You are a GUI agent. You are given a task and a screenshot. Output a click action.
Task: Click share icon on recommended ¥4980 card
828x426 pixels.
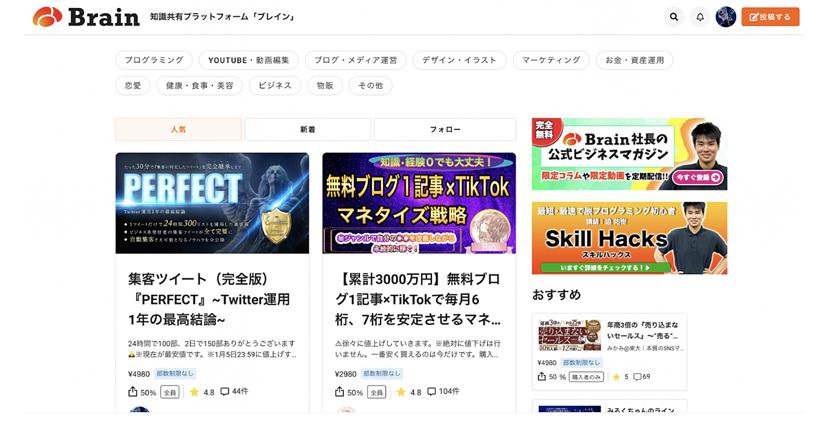[x=542, y=377]
